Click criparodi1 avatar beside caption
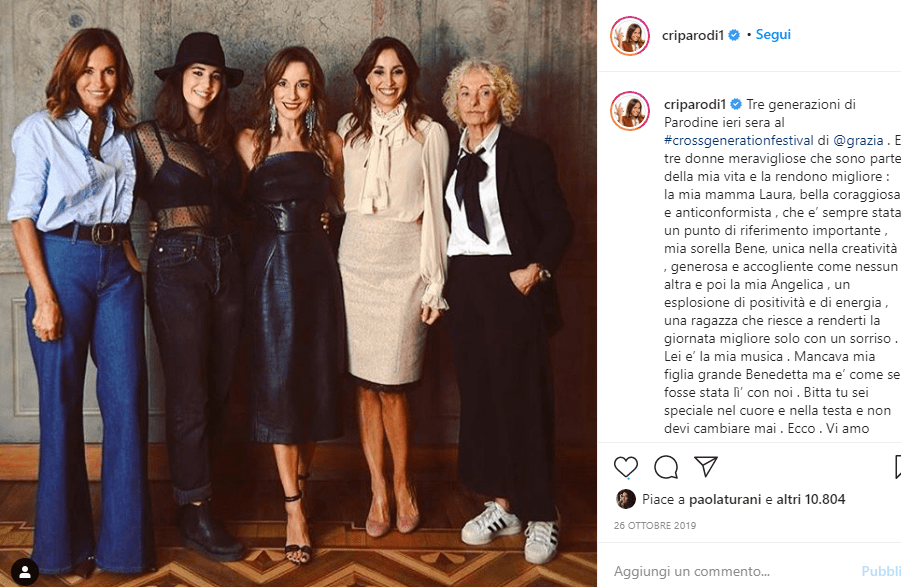Image resolution: width=901 pixels, height=587 pixels. (x=630, y=110)
